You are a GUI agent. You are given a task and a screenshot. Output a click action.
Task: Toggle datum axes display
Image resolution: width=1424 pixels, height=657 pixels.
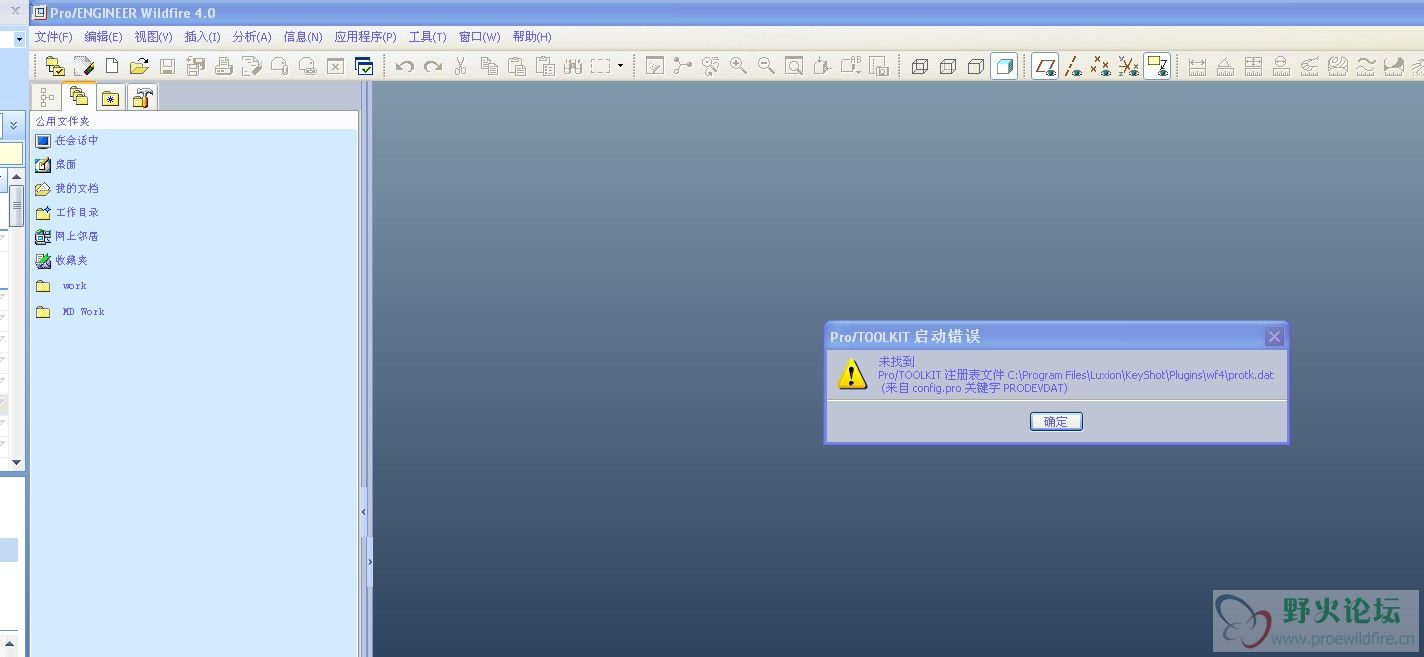(1073, 67)
